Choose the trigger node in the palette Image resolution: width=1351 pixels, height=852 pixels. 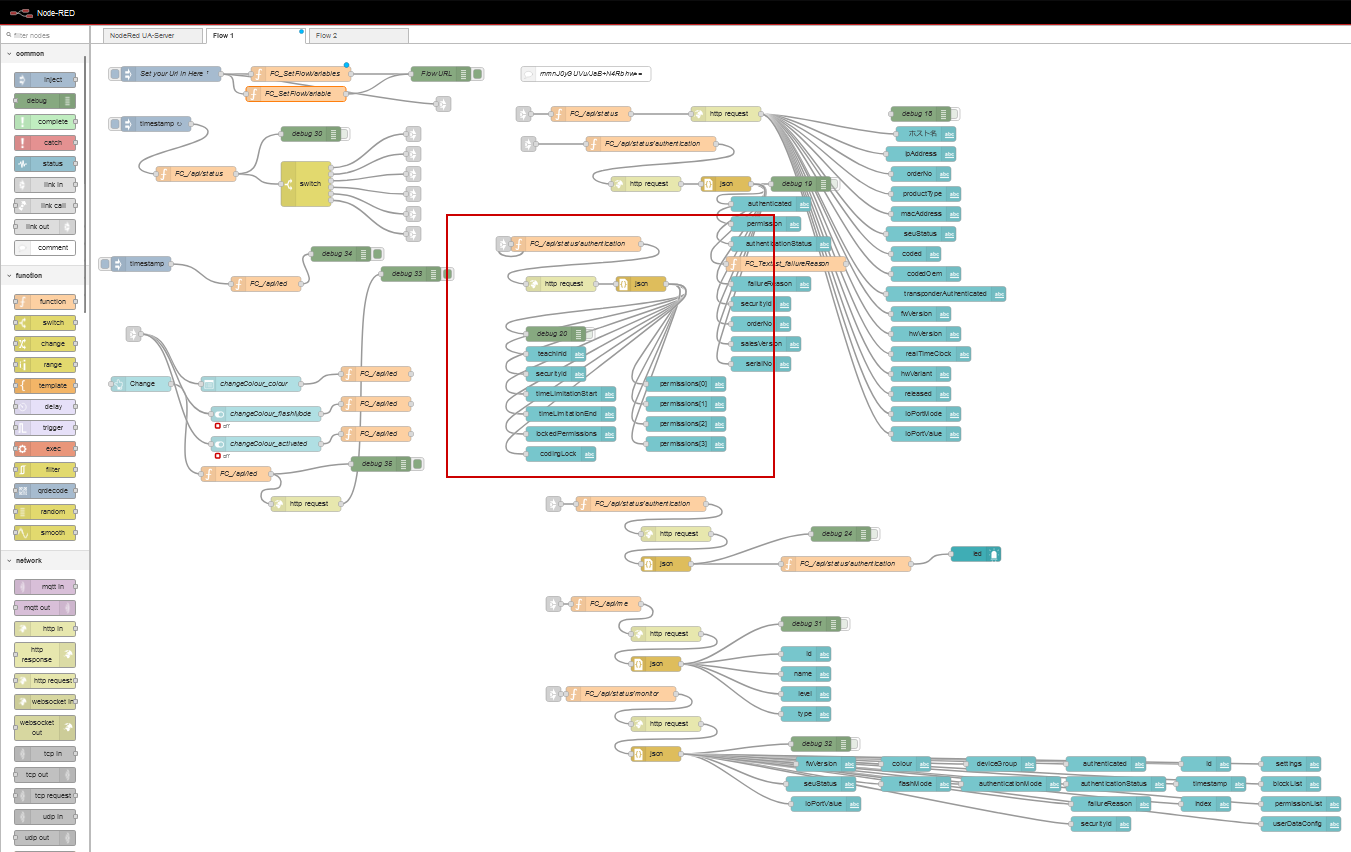45,428
